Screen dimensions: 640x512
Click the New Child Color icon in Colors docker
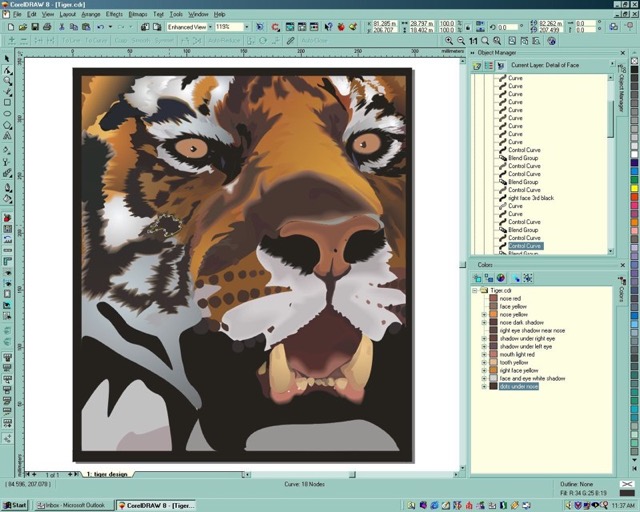pos(489,278)
